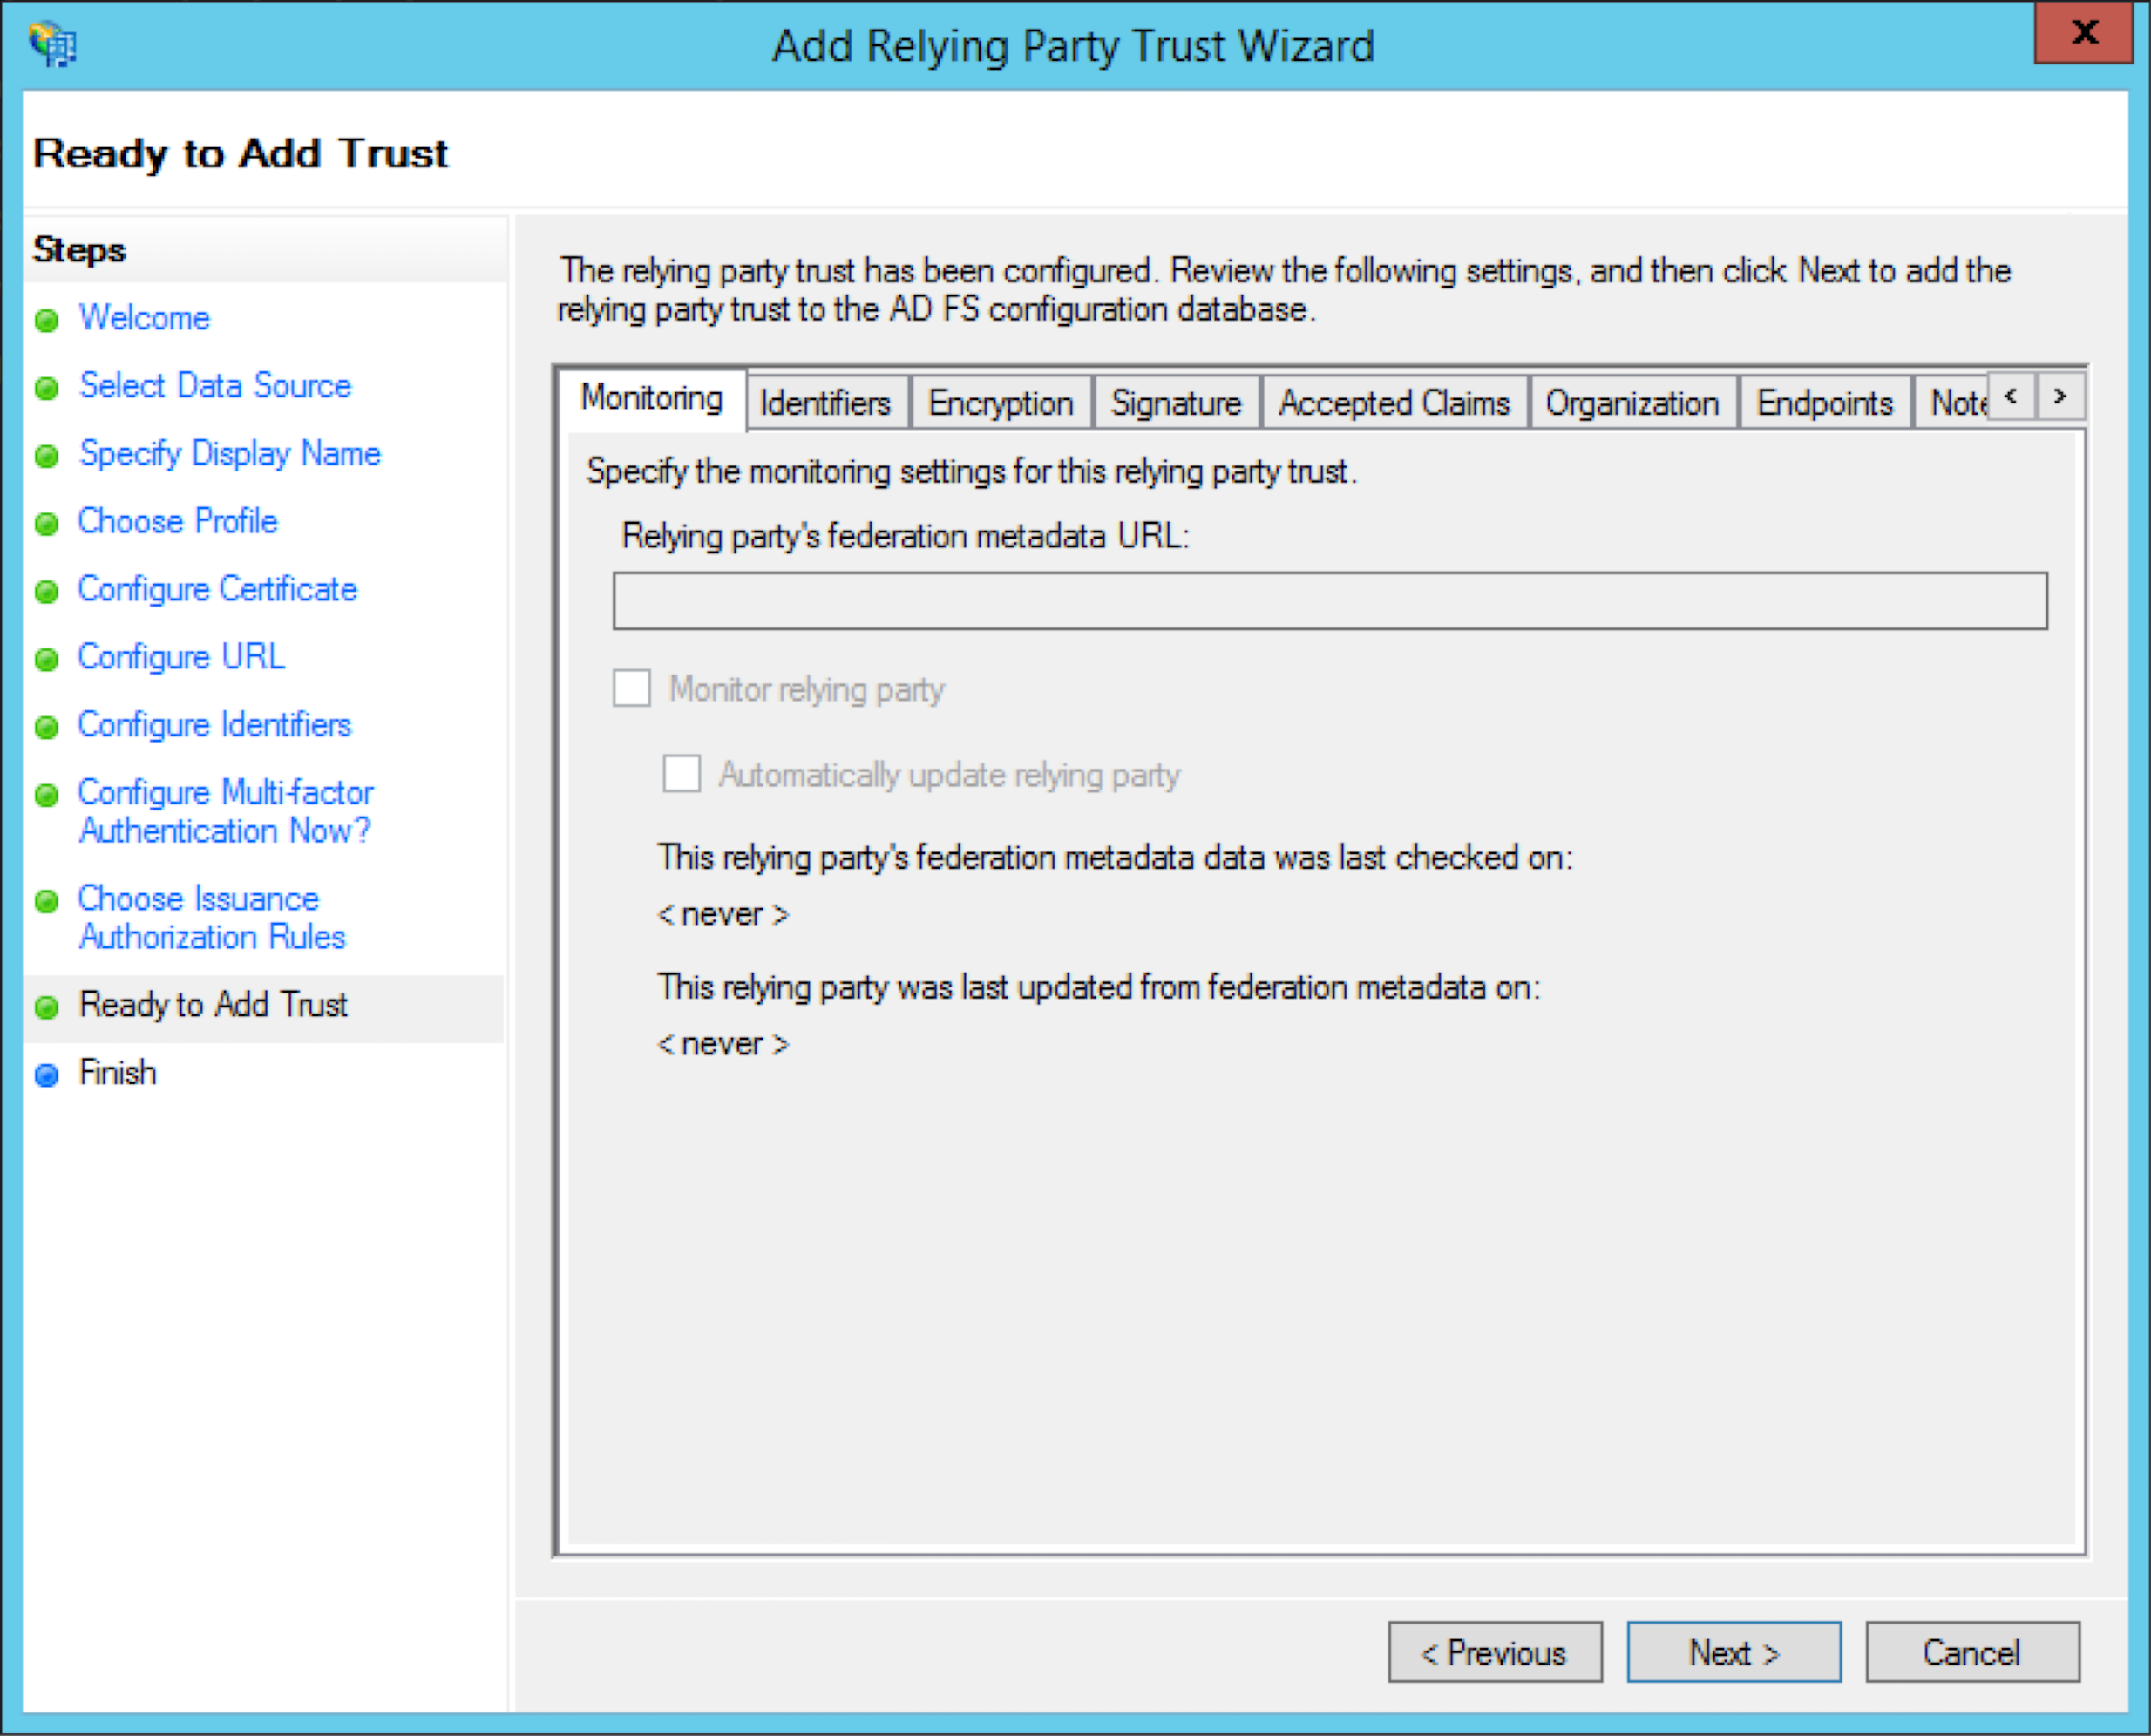Screen dimensions: 2151x1736
Task: Click the green indicator beside Select Data Source
Action: pos(47,388)
